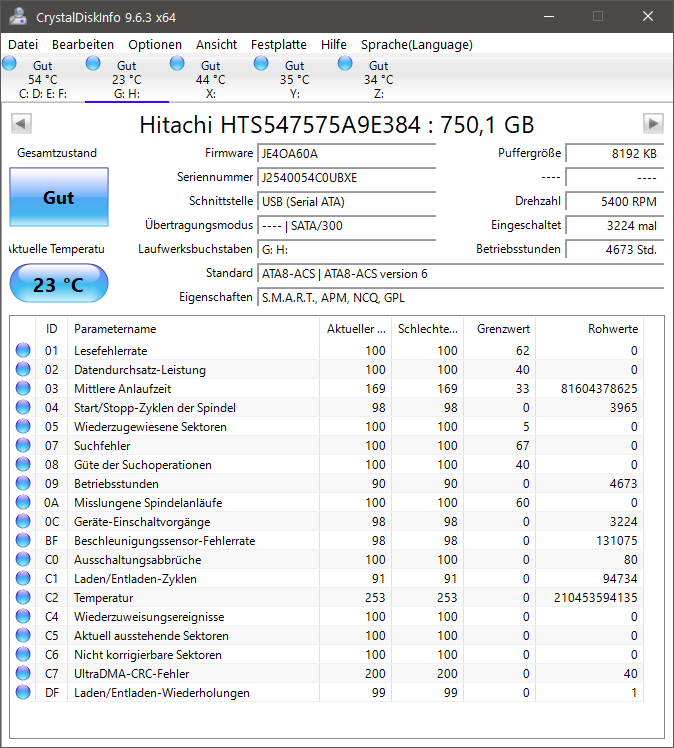Select the Mittlere Anlaufzeit parameter name
Screen dimensions: 674x748
123,389
